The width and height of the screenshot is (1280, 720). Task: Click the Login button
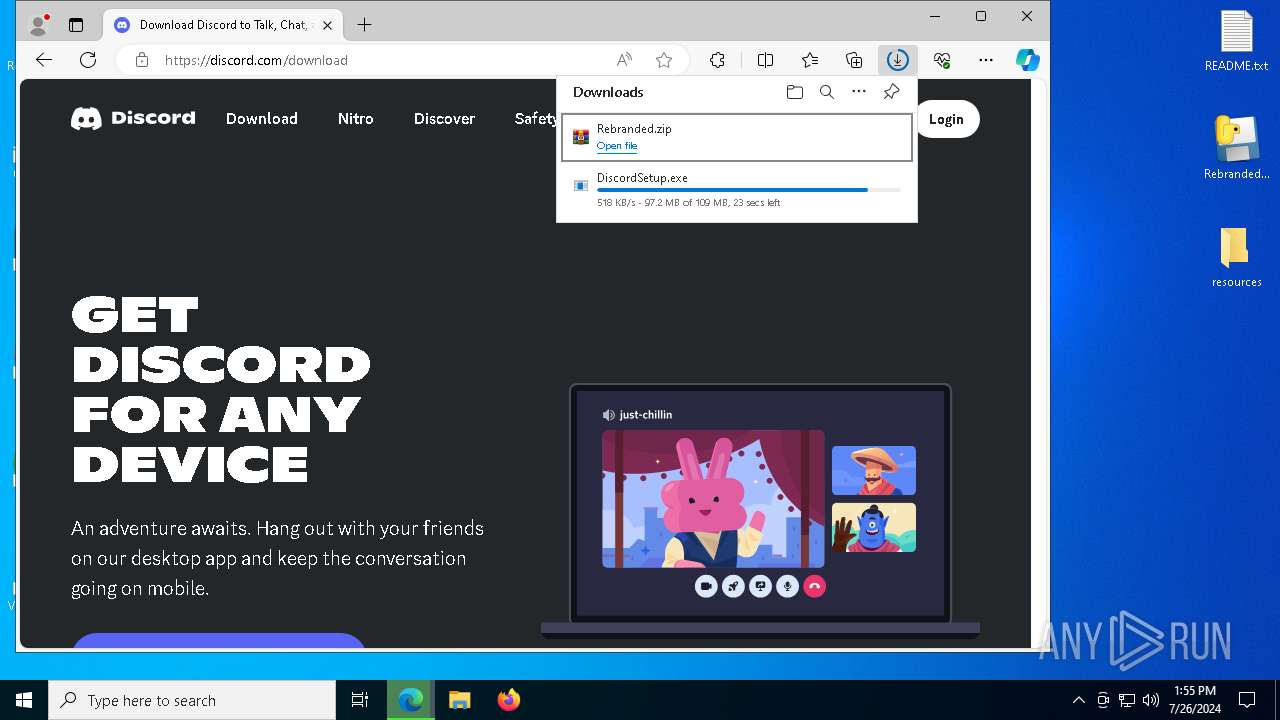(x=946, y=119)
